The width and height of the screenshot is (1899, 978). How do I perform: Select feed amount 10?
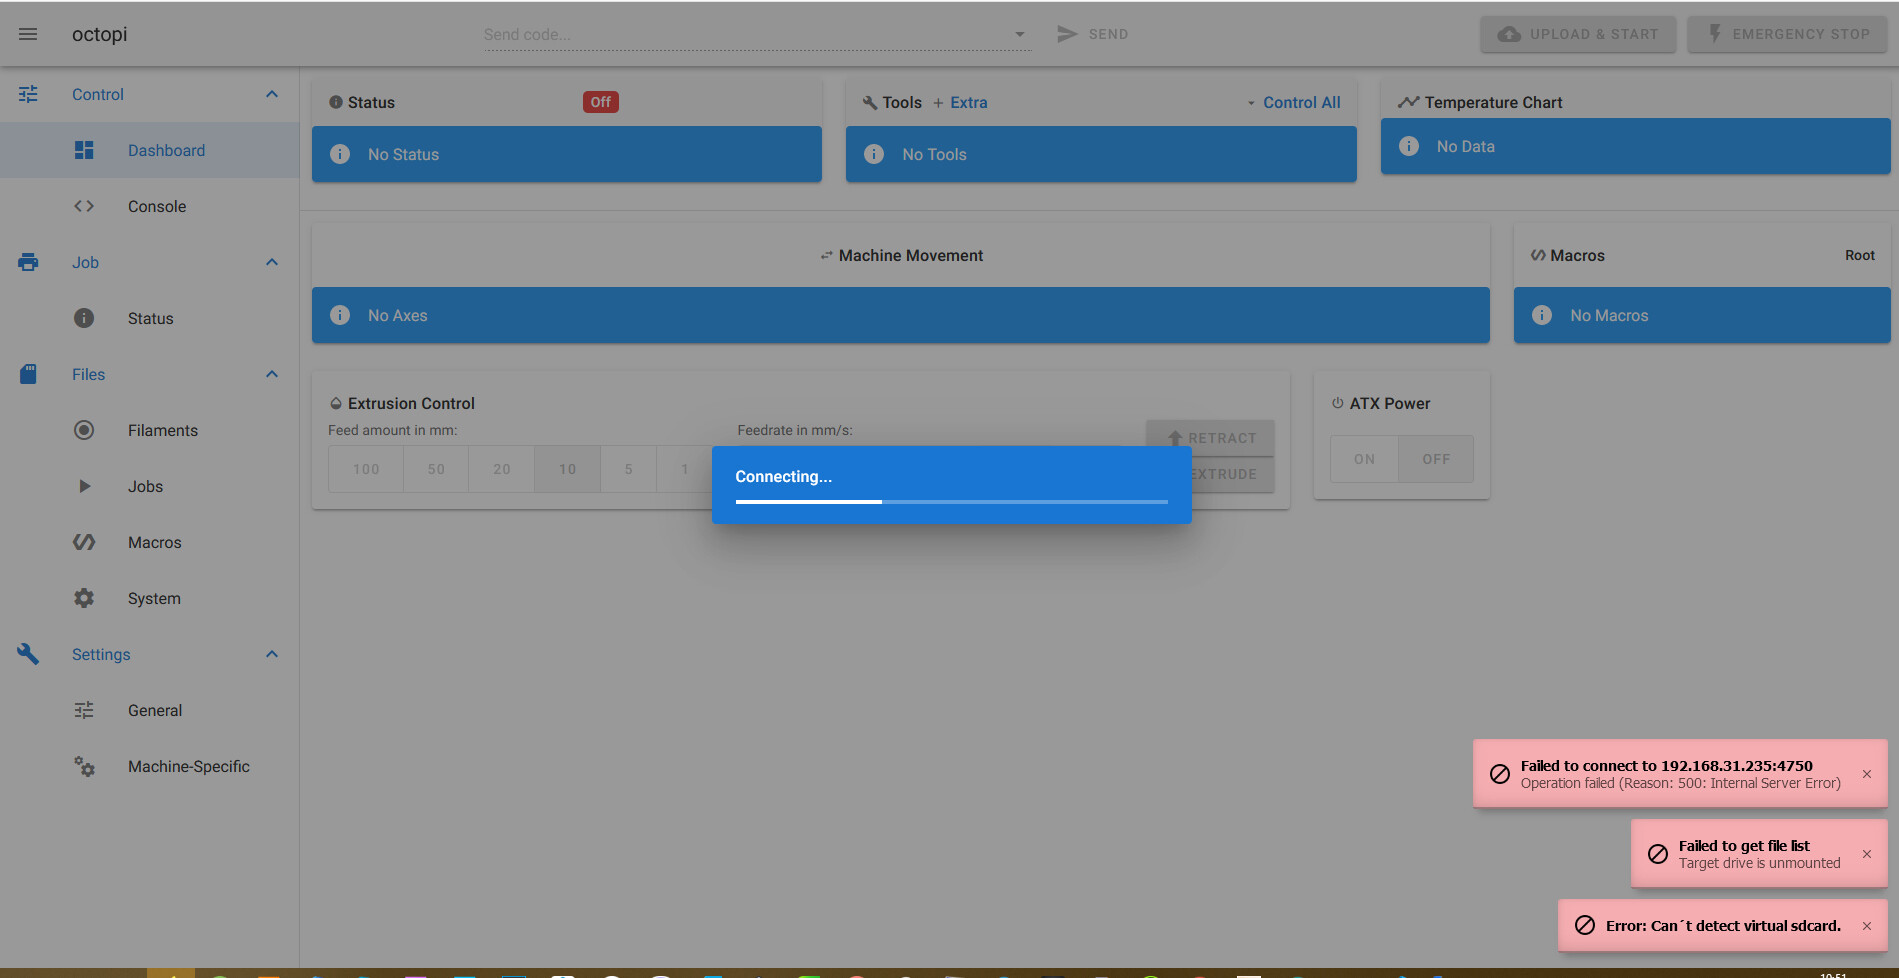pos(567,469)
